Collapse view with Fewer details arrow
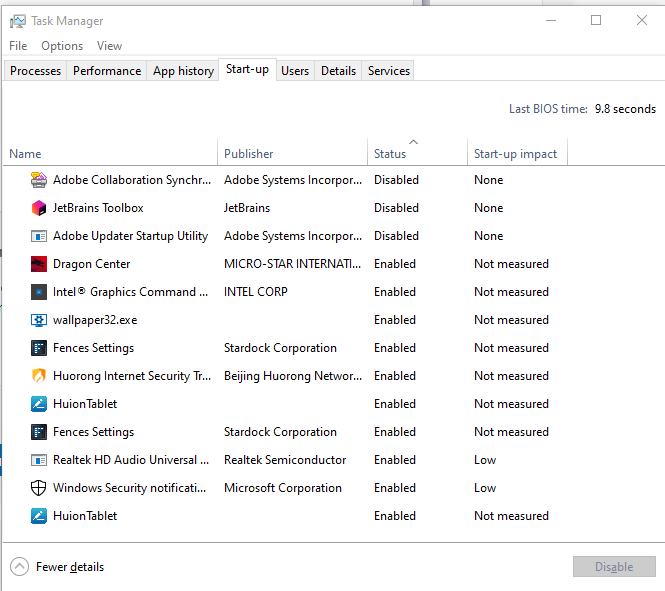The image size is (665, 591). point(19,566)
